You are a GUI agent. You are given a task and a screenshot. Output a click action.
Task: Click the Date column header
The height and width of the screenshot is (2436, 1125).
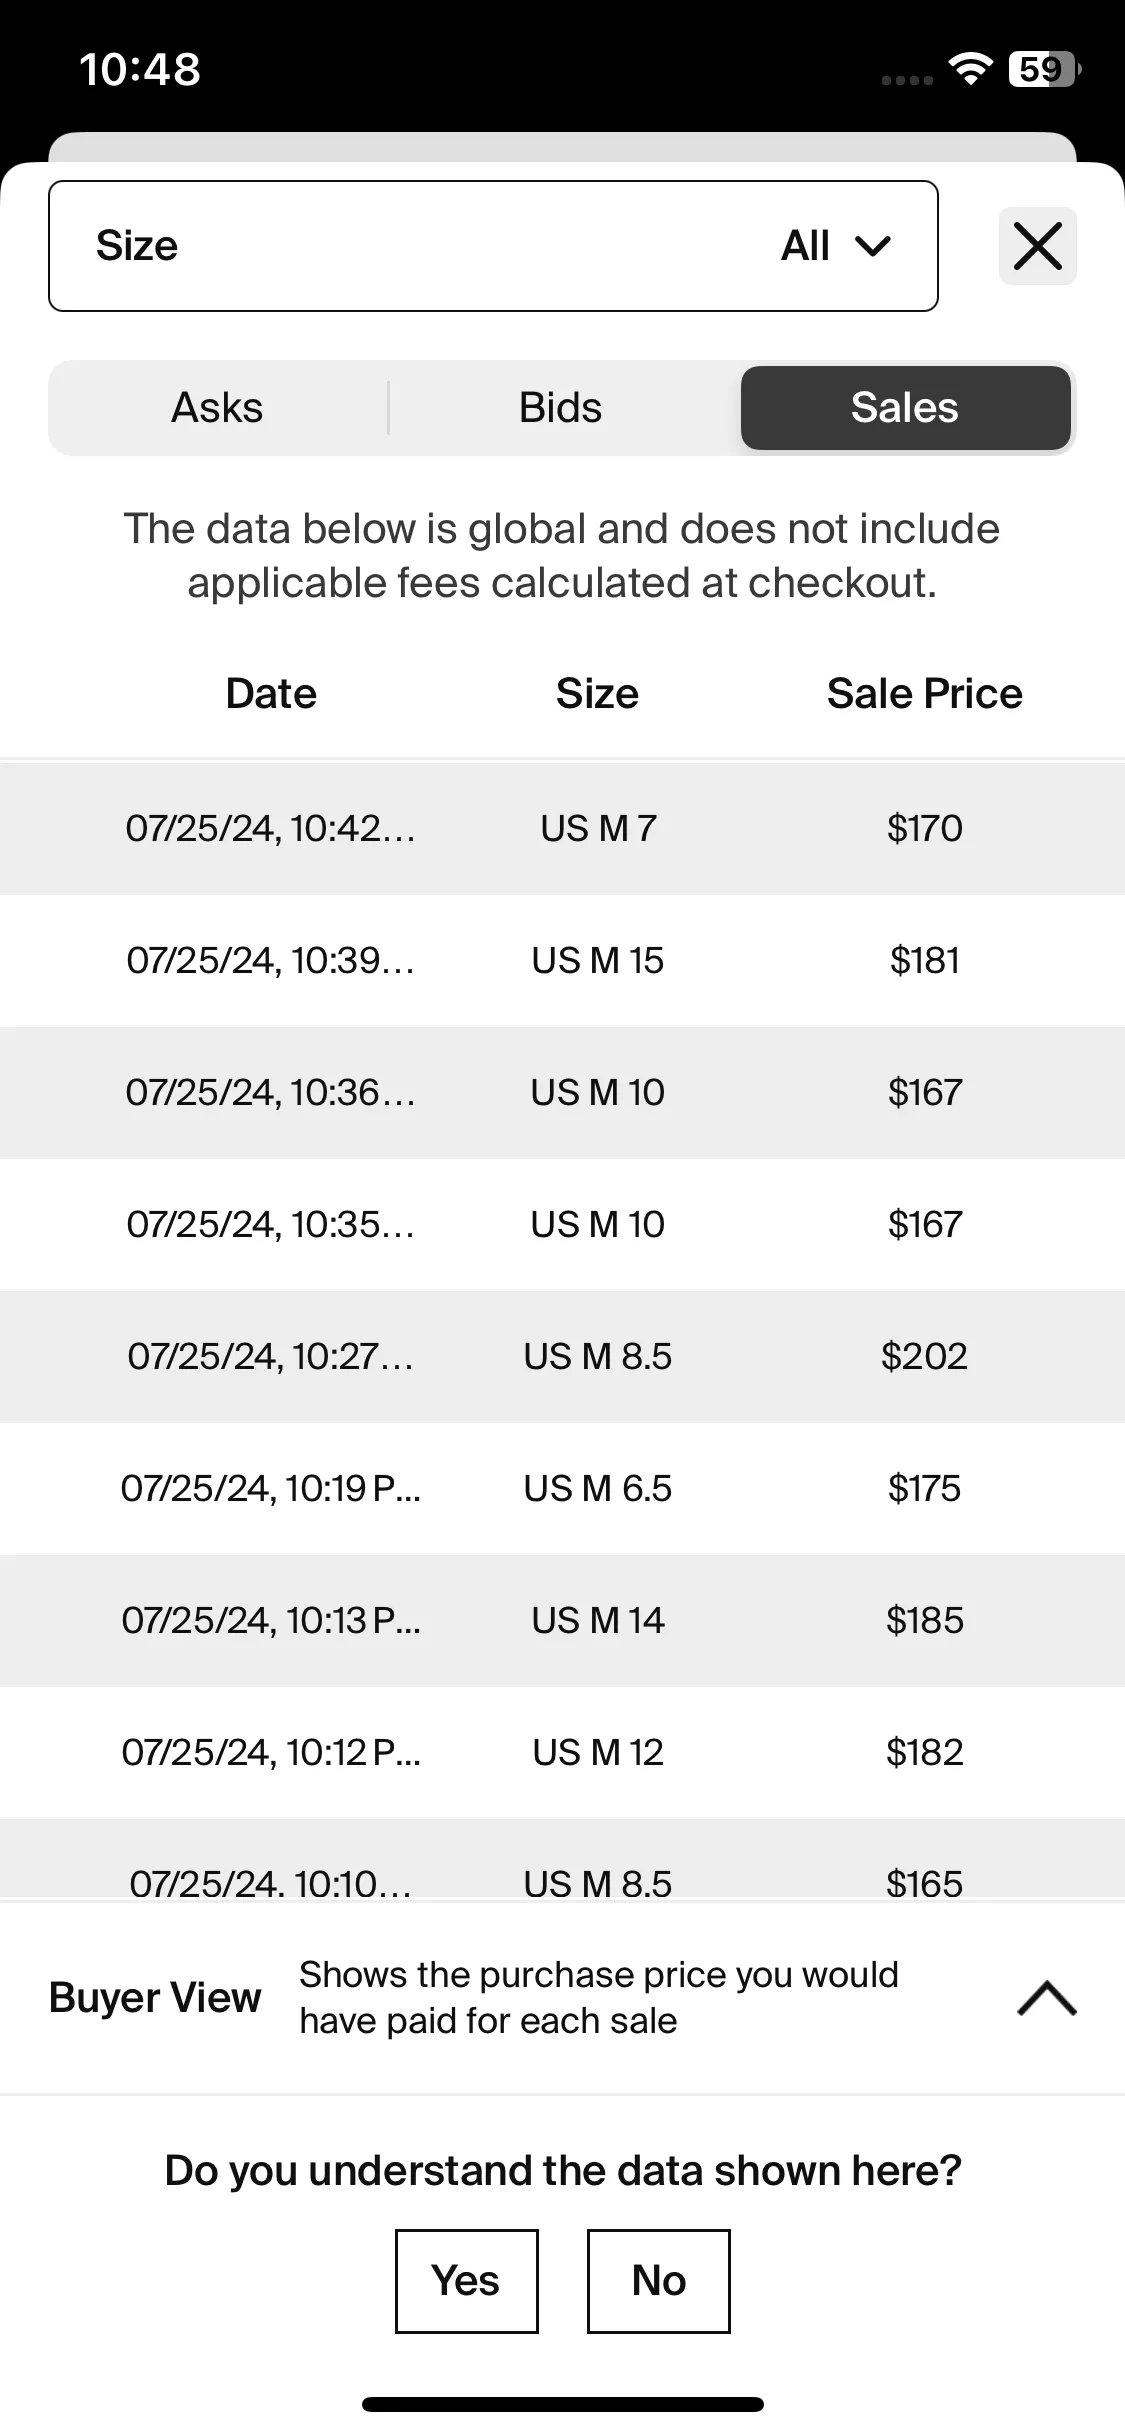pos(271,693)
